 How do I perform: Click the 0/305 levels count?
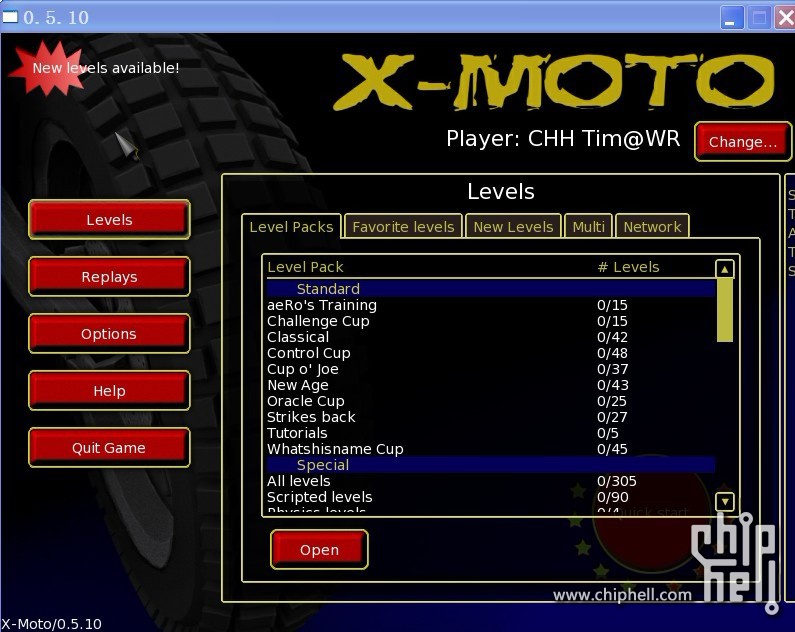click(617, 481)
